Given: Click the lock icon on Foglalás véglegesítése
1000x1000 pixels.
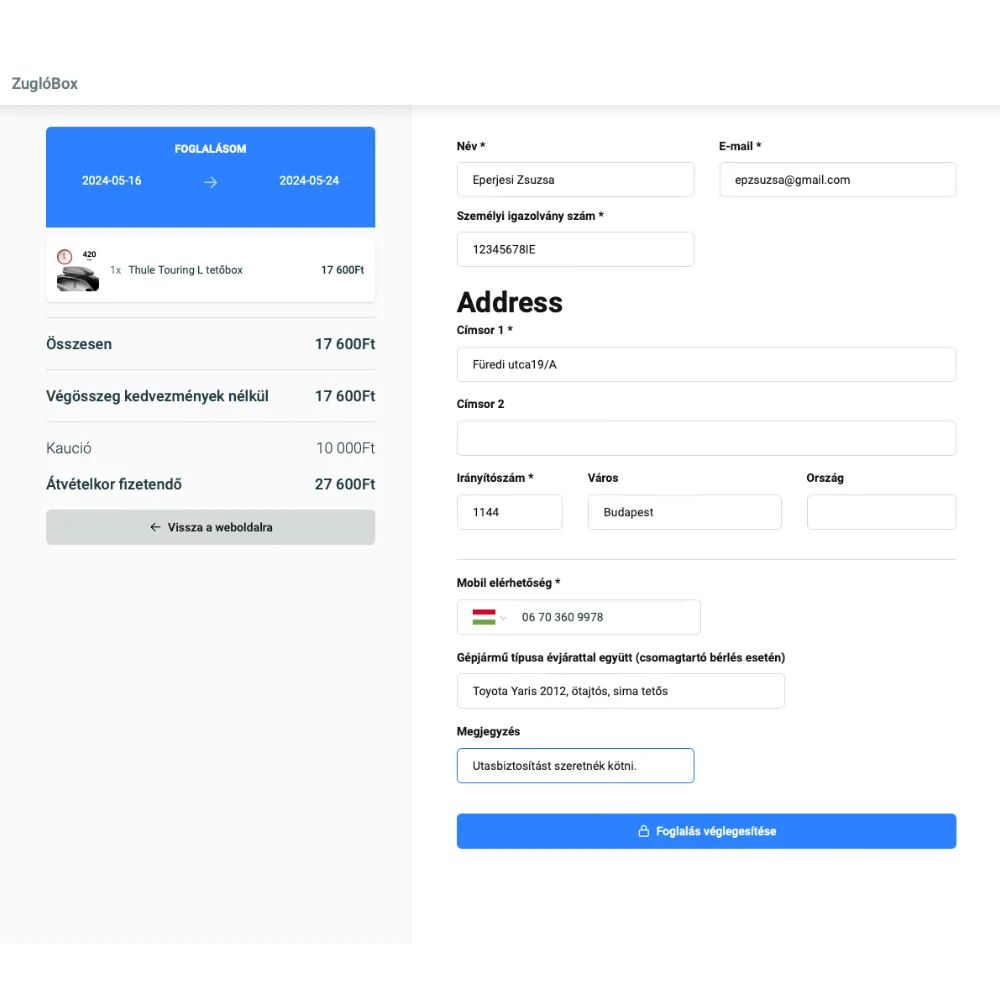Looking at the screenshot, I should pyautogui.click(x=644, y=831).
